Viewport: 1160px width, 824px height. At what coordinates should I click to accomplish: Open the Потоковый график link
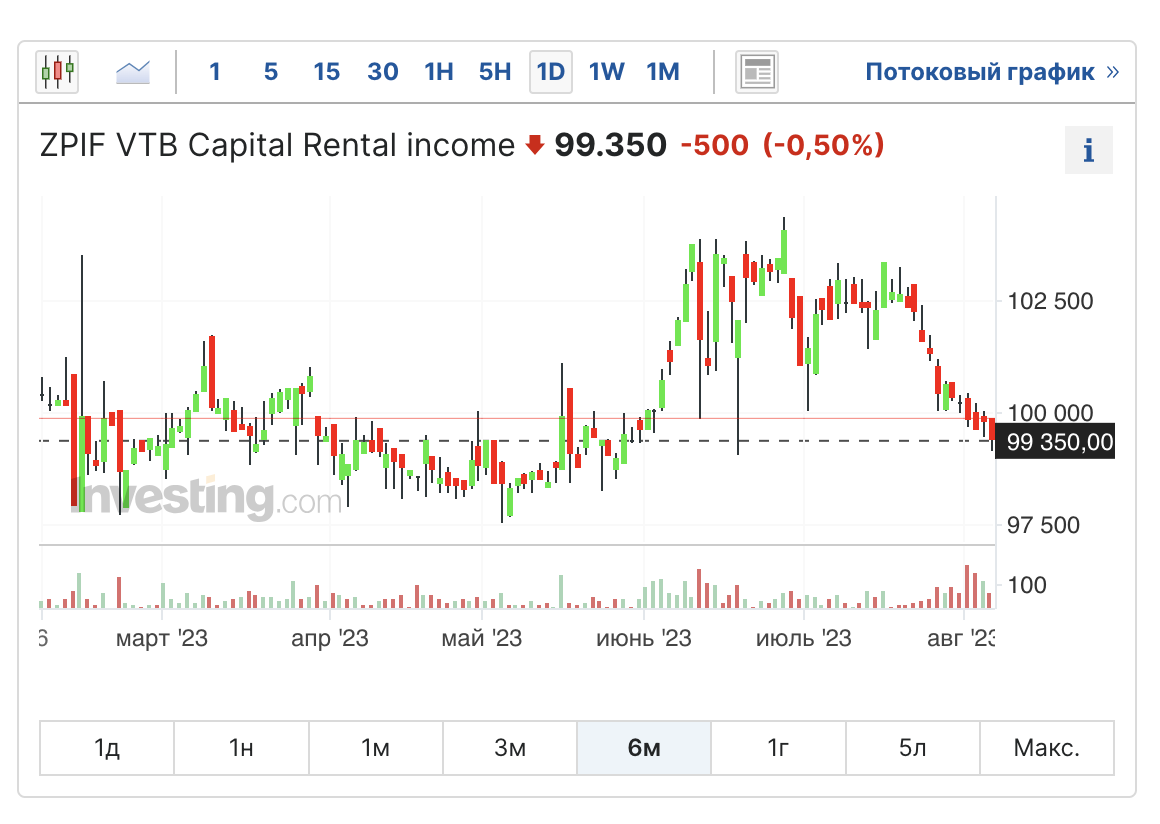pos(991,72)
